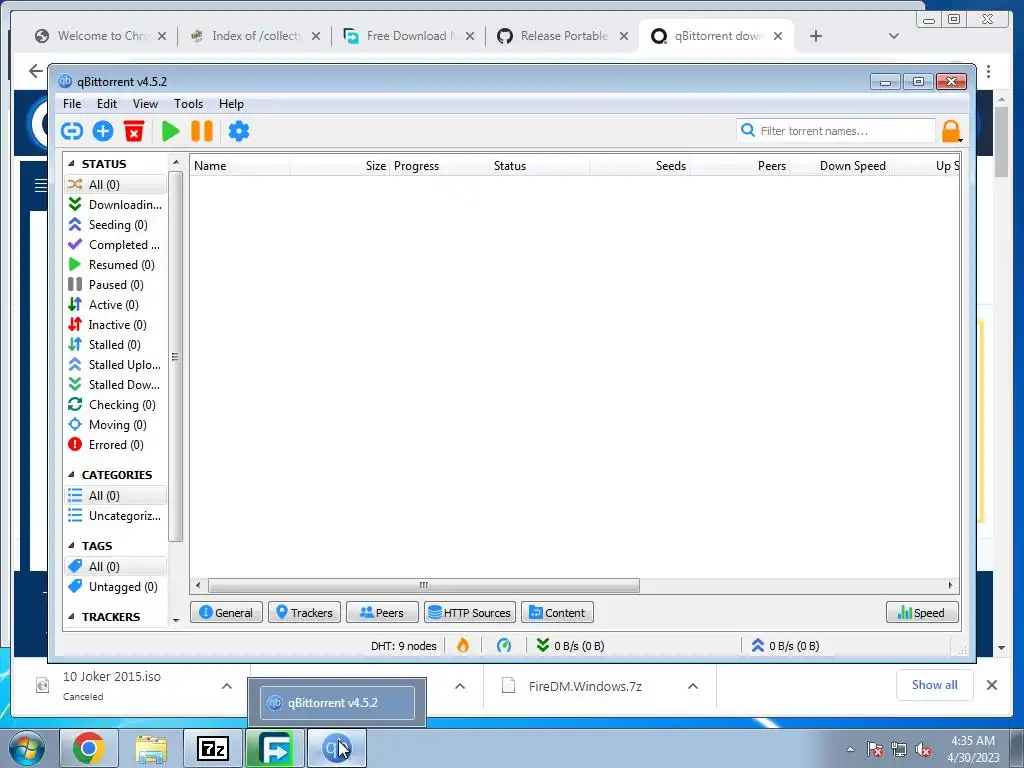Click horizontal scrollbar in torrent list
The height and width of the screenshot is (768, 1024).
[x=423, y=585]
